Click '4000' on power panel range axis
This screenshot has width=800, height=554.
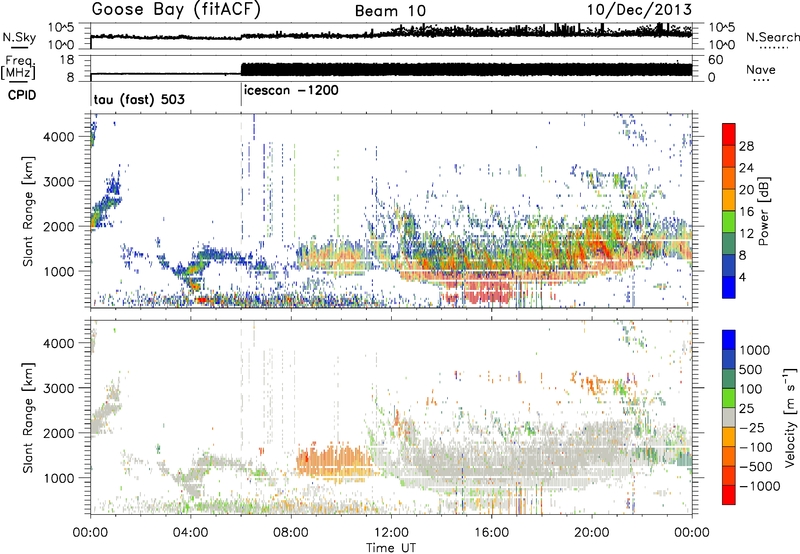[60, 137]
